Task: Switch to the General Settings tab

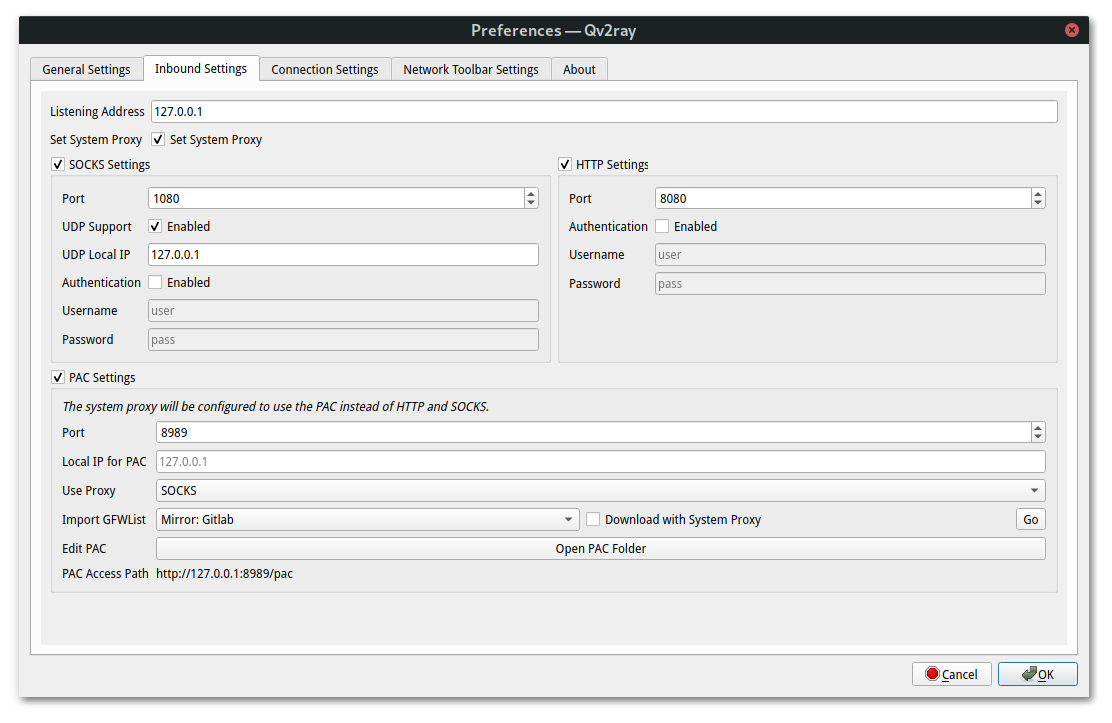Action: coord(86,69)
